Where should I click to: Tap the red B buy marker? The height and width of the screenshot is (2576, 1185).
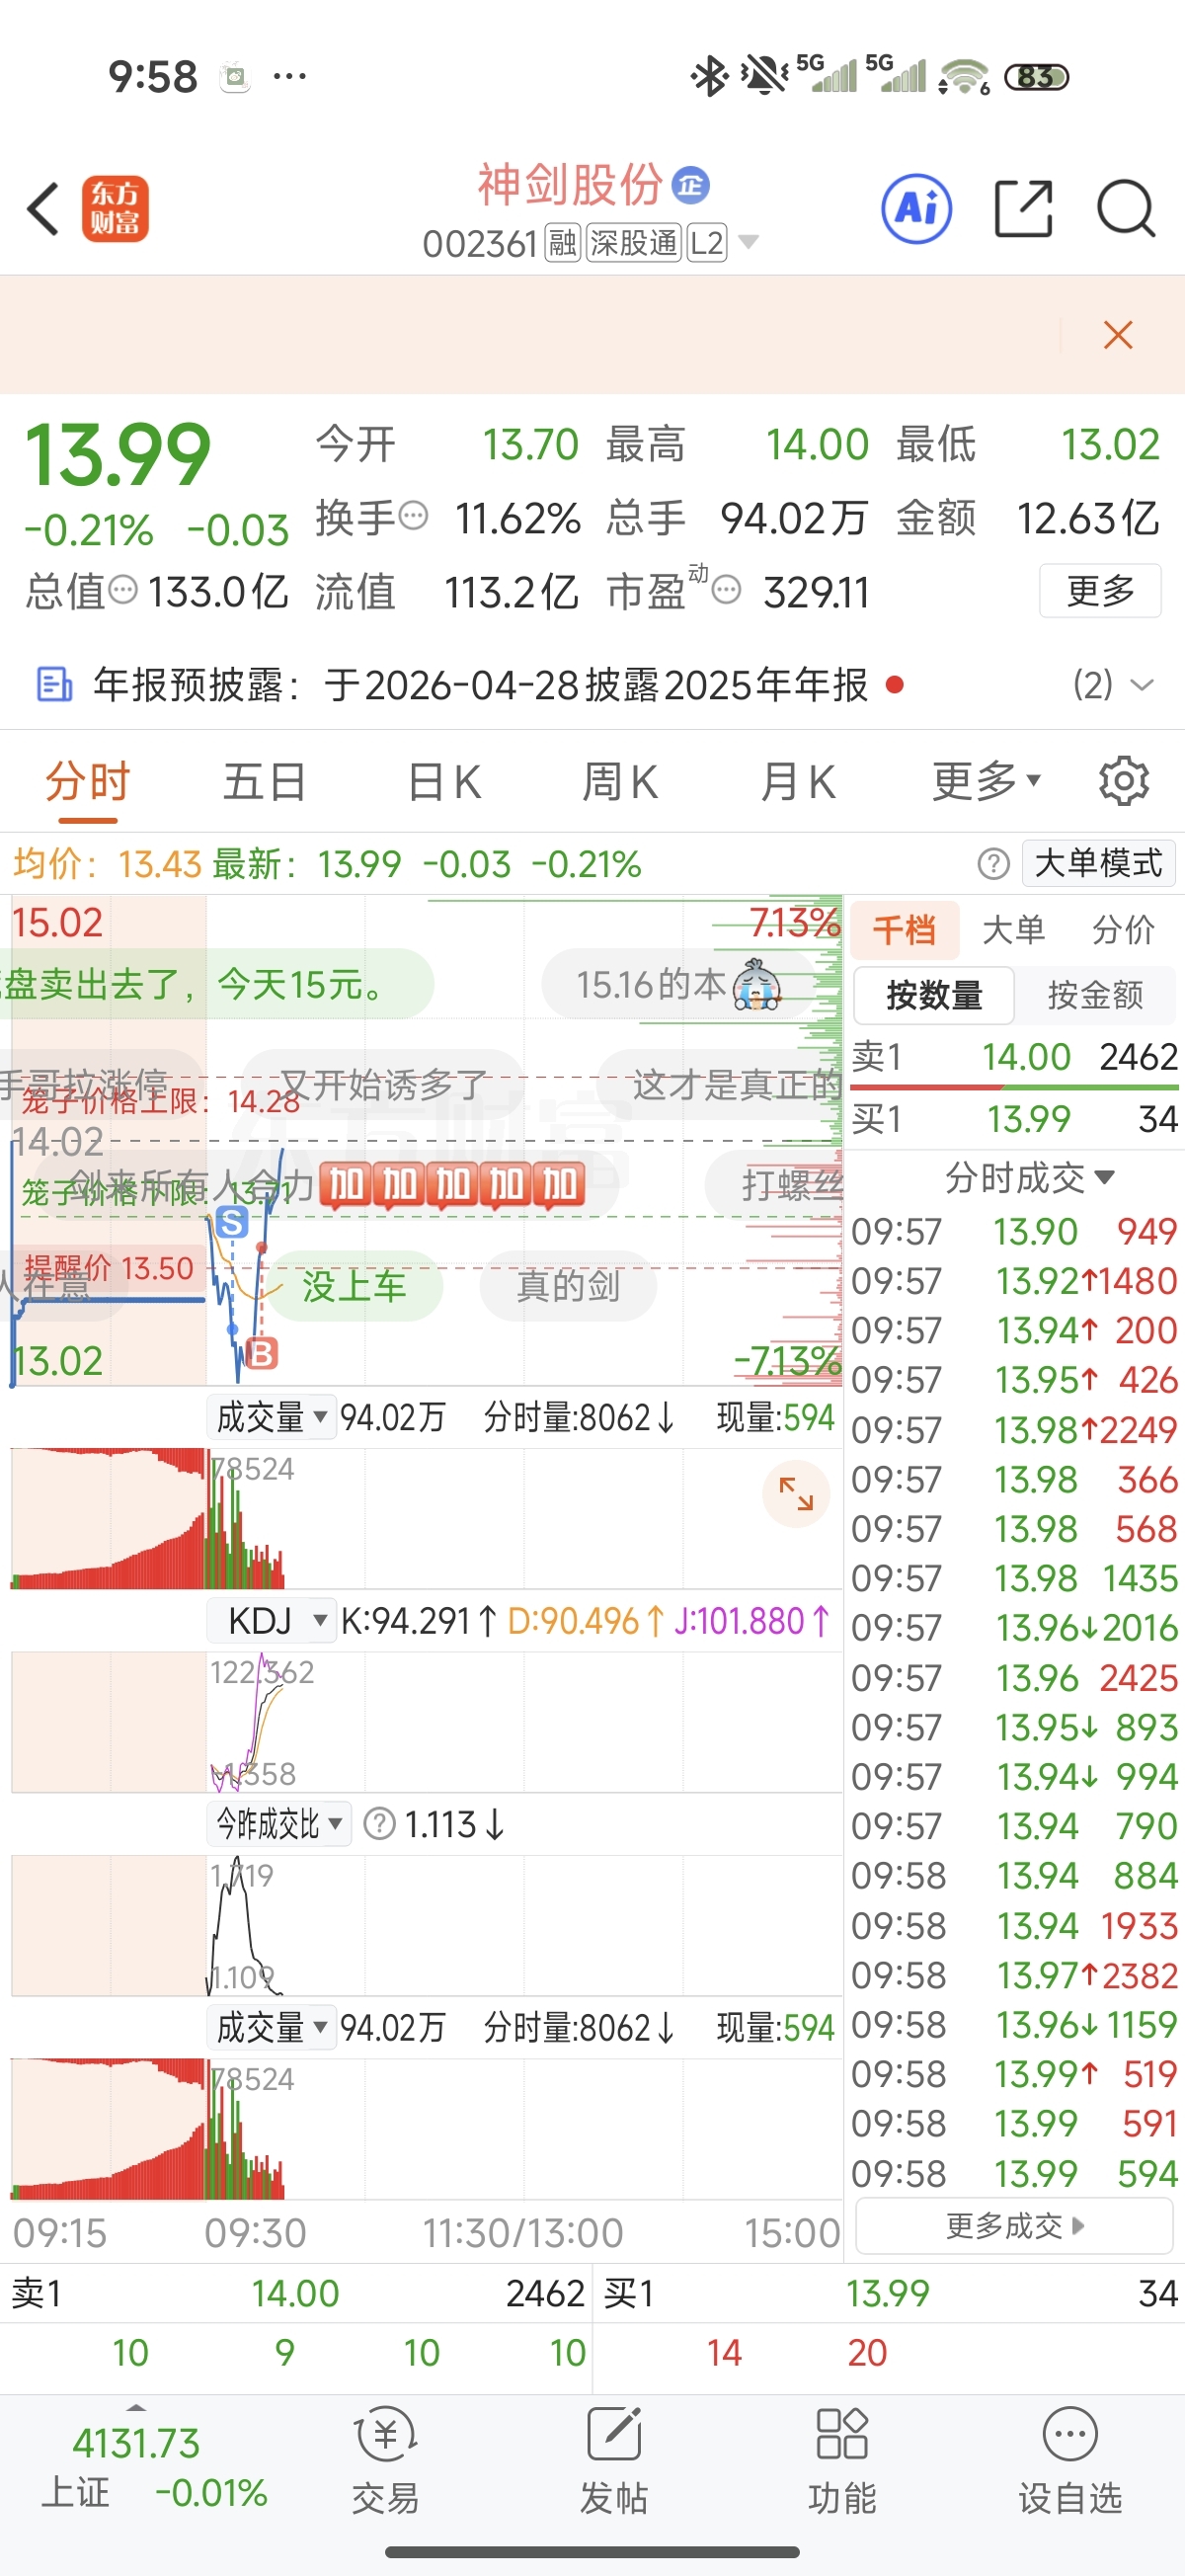[x=261, y=1354]
